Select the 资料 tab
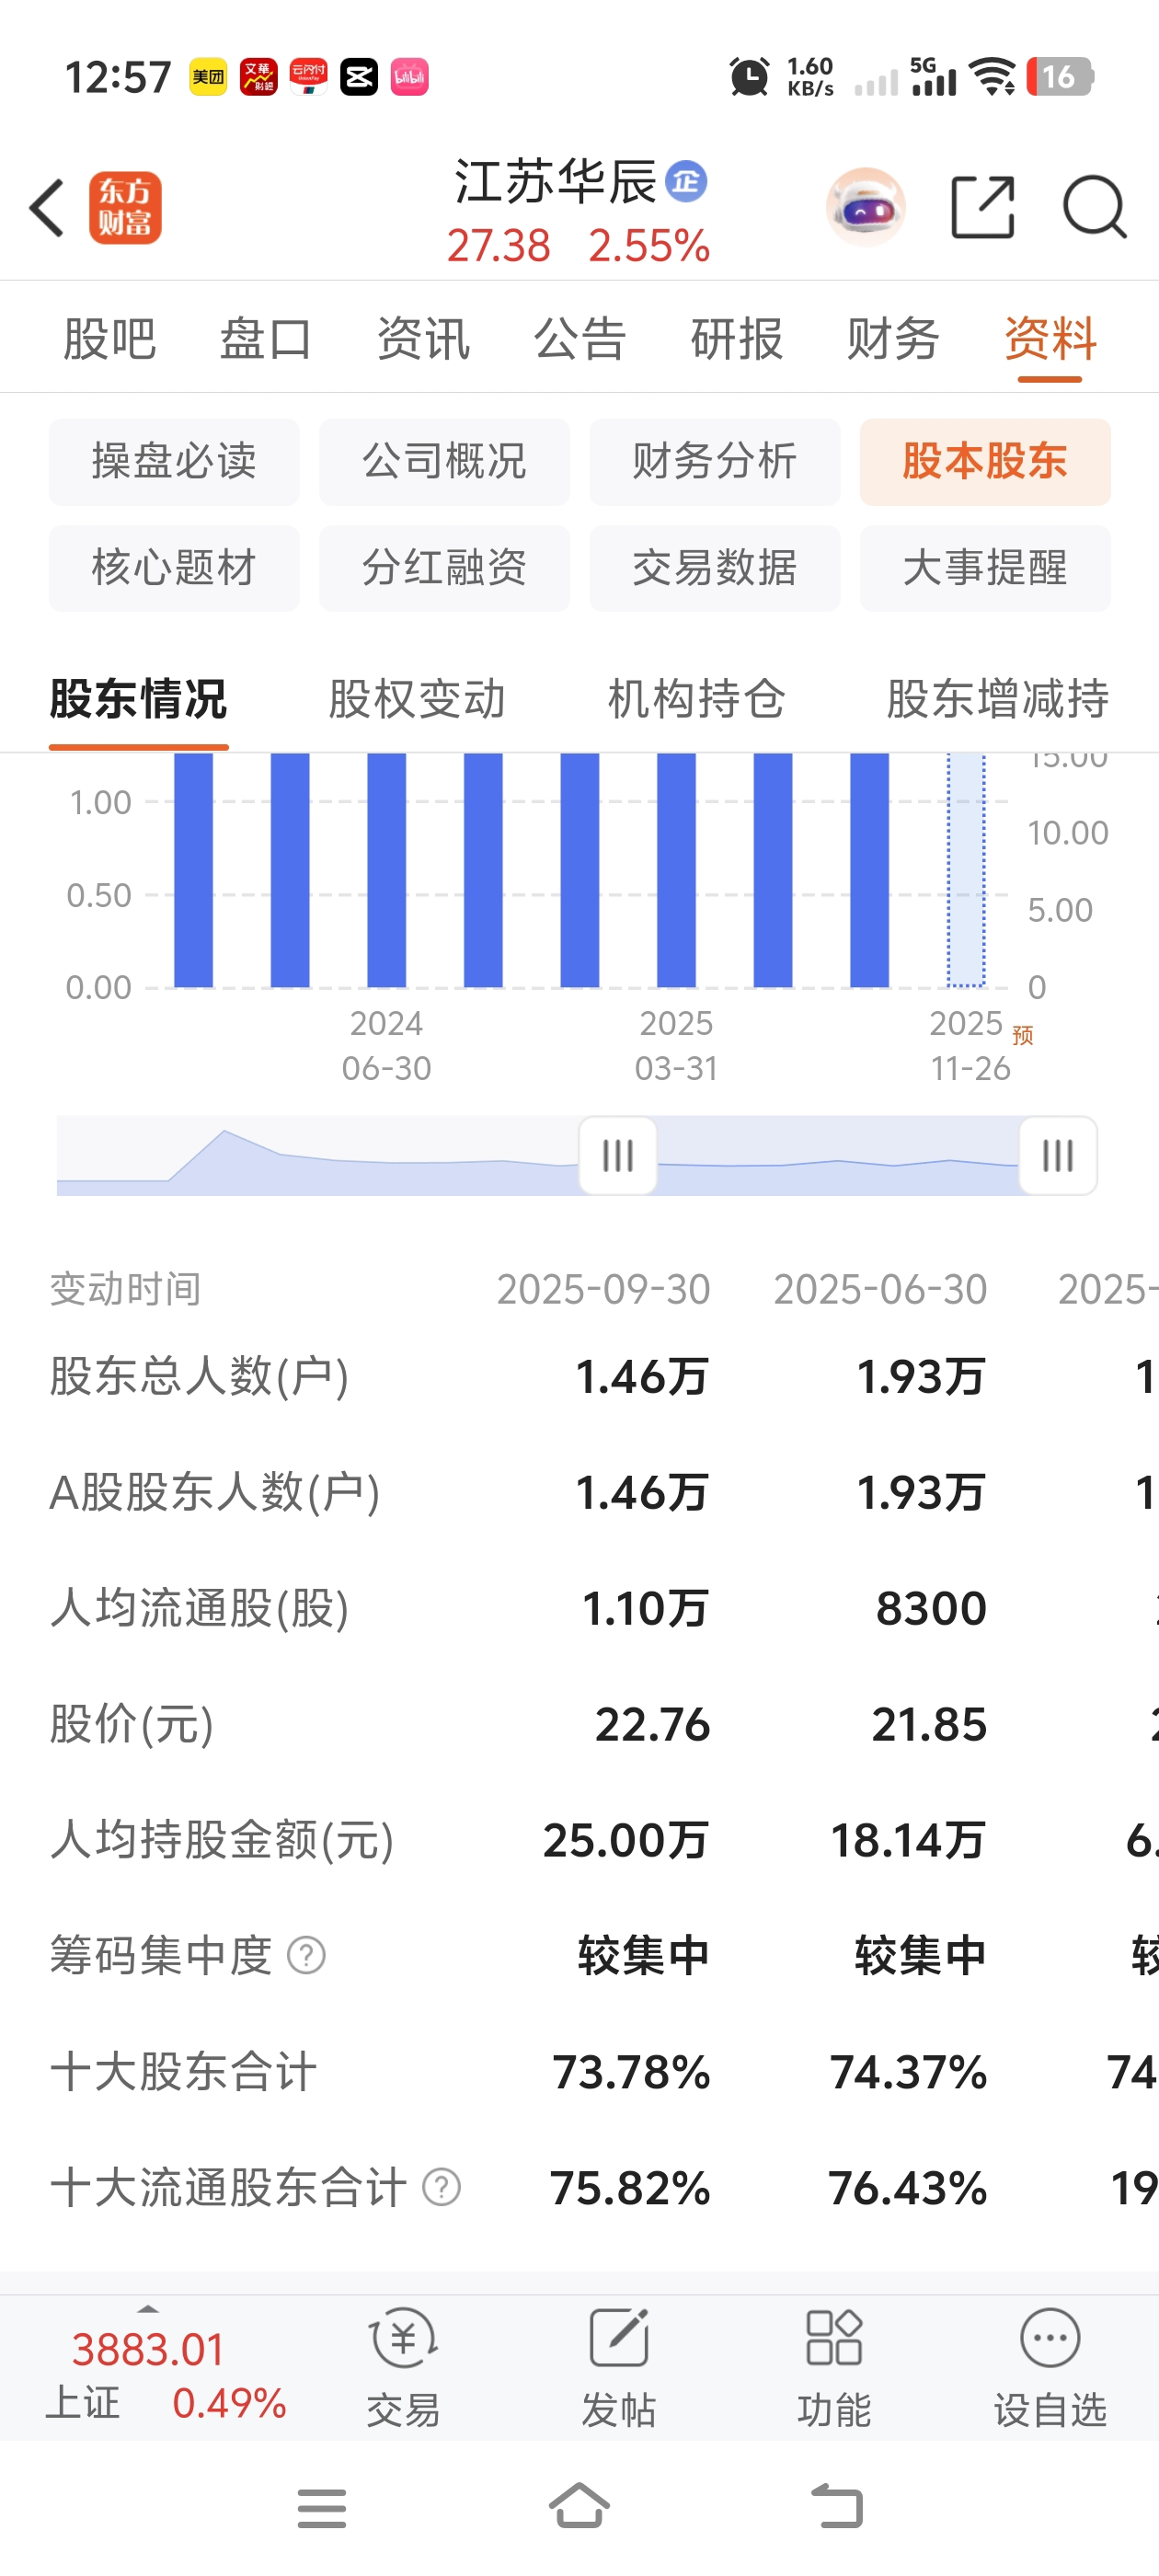Viewport: 1159px width, 2576px height. [x=1050, y=338]
